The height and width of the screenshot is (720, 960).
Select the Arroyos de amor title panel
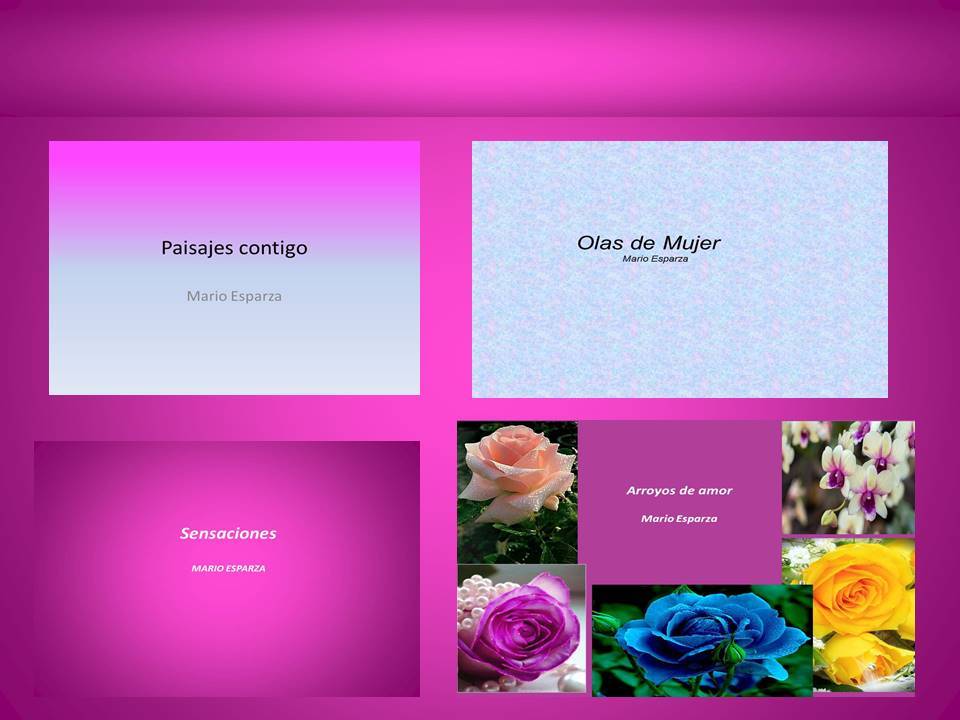pyautogui.click(x=680, y=502)
